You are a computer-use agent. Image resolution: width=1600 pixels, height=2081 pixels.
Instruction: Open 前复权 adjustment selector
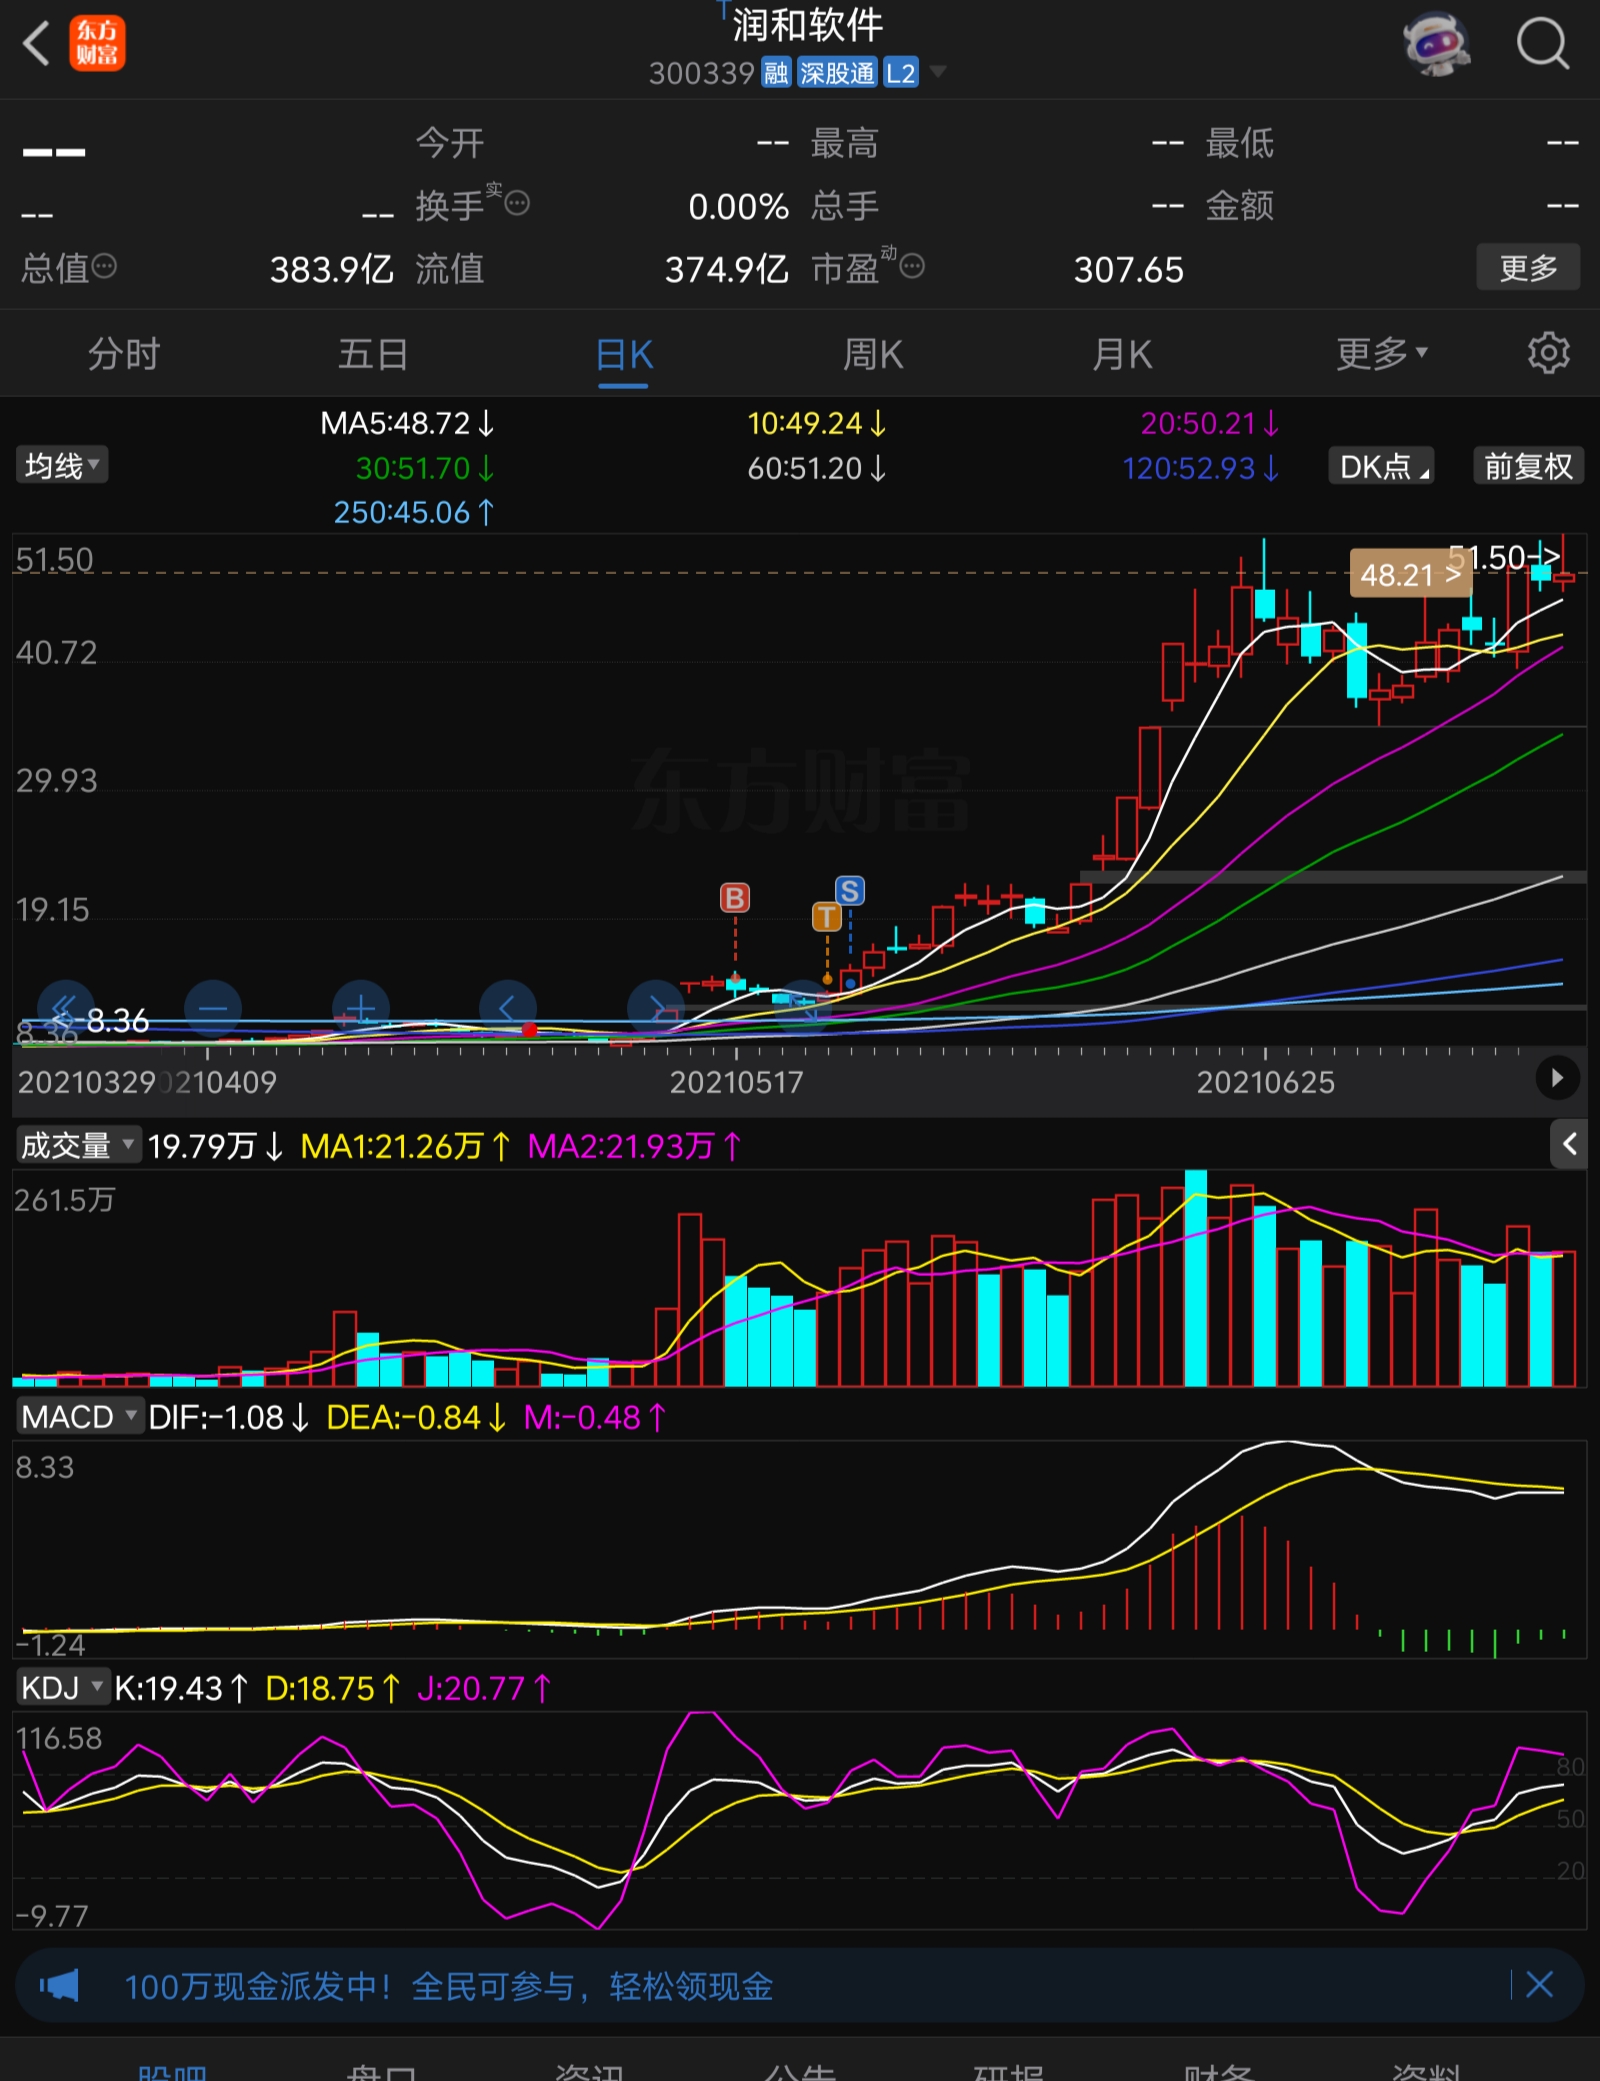point(1527,466)
